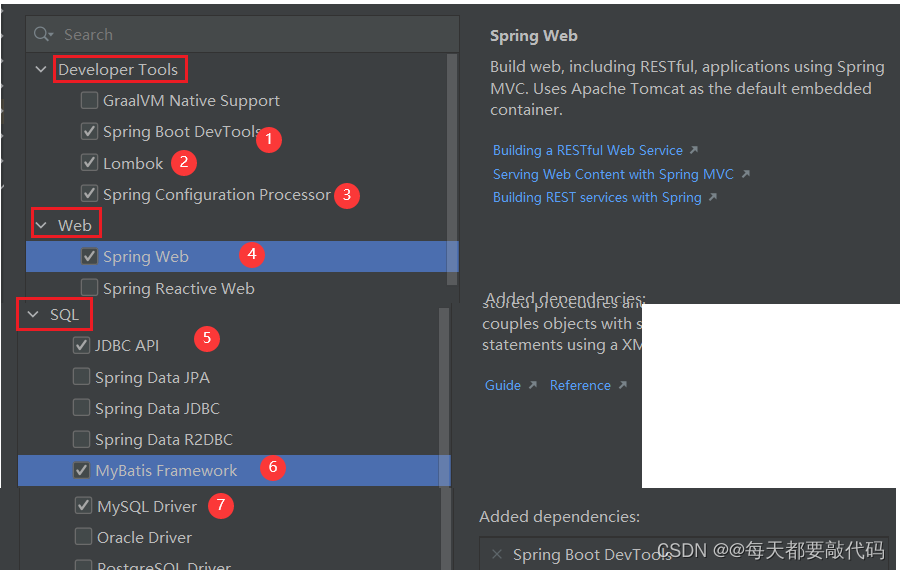Select the Spring Data JPA row text
This screenshot has height=570, width=900.
tap(152, 377)
